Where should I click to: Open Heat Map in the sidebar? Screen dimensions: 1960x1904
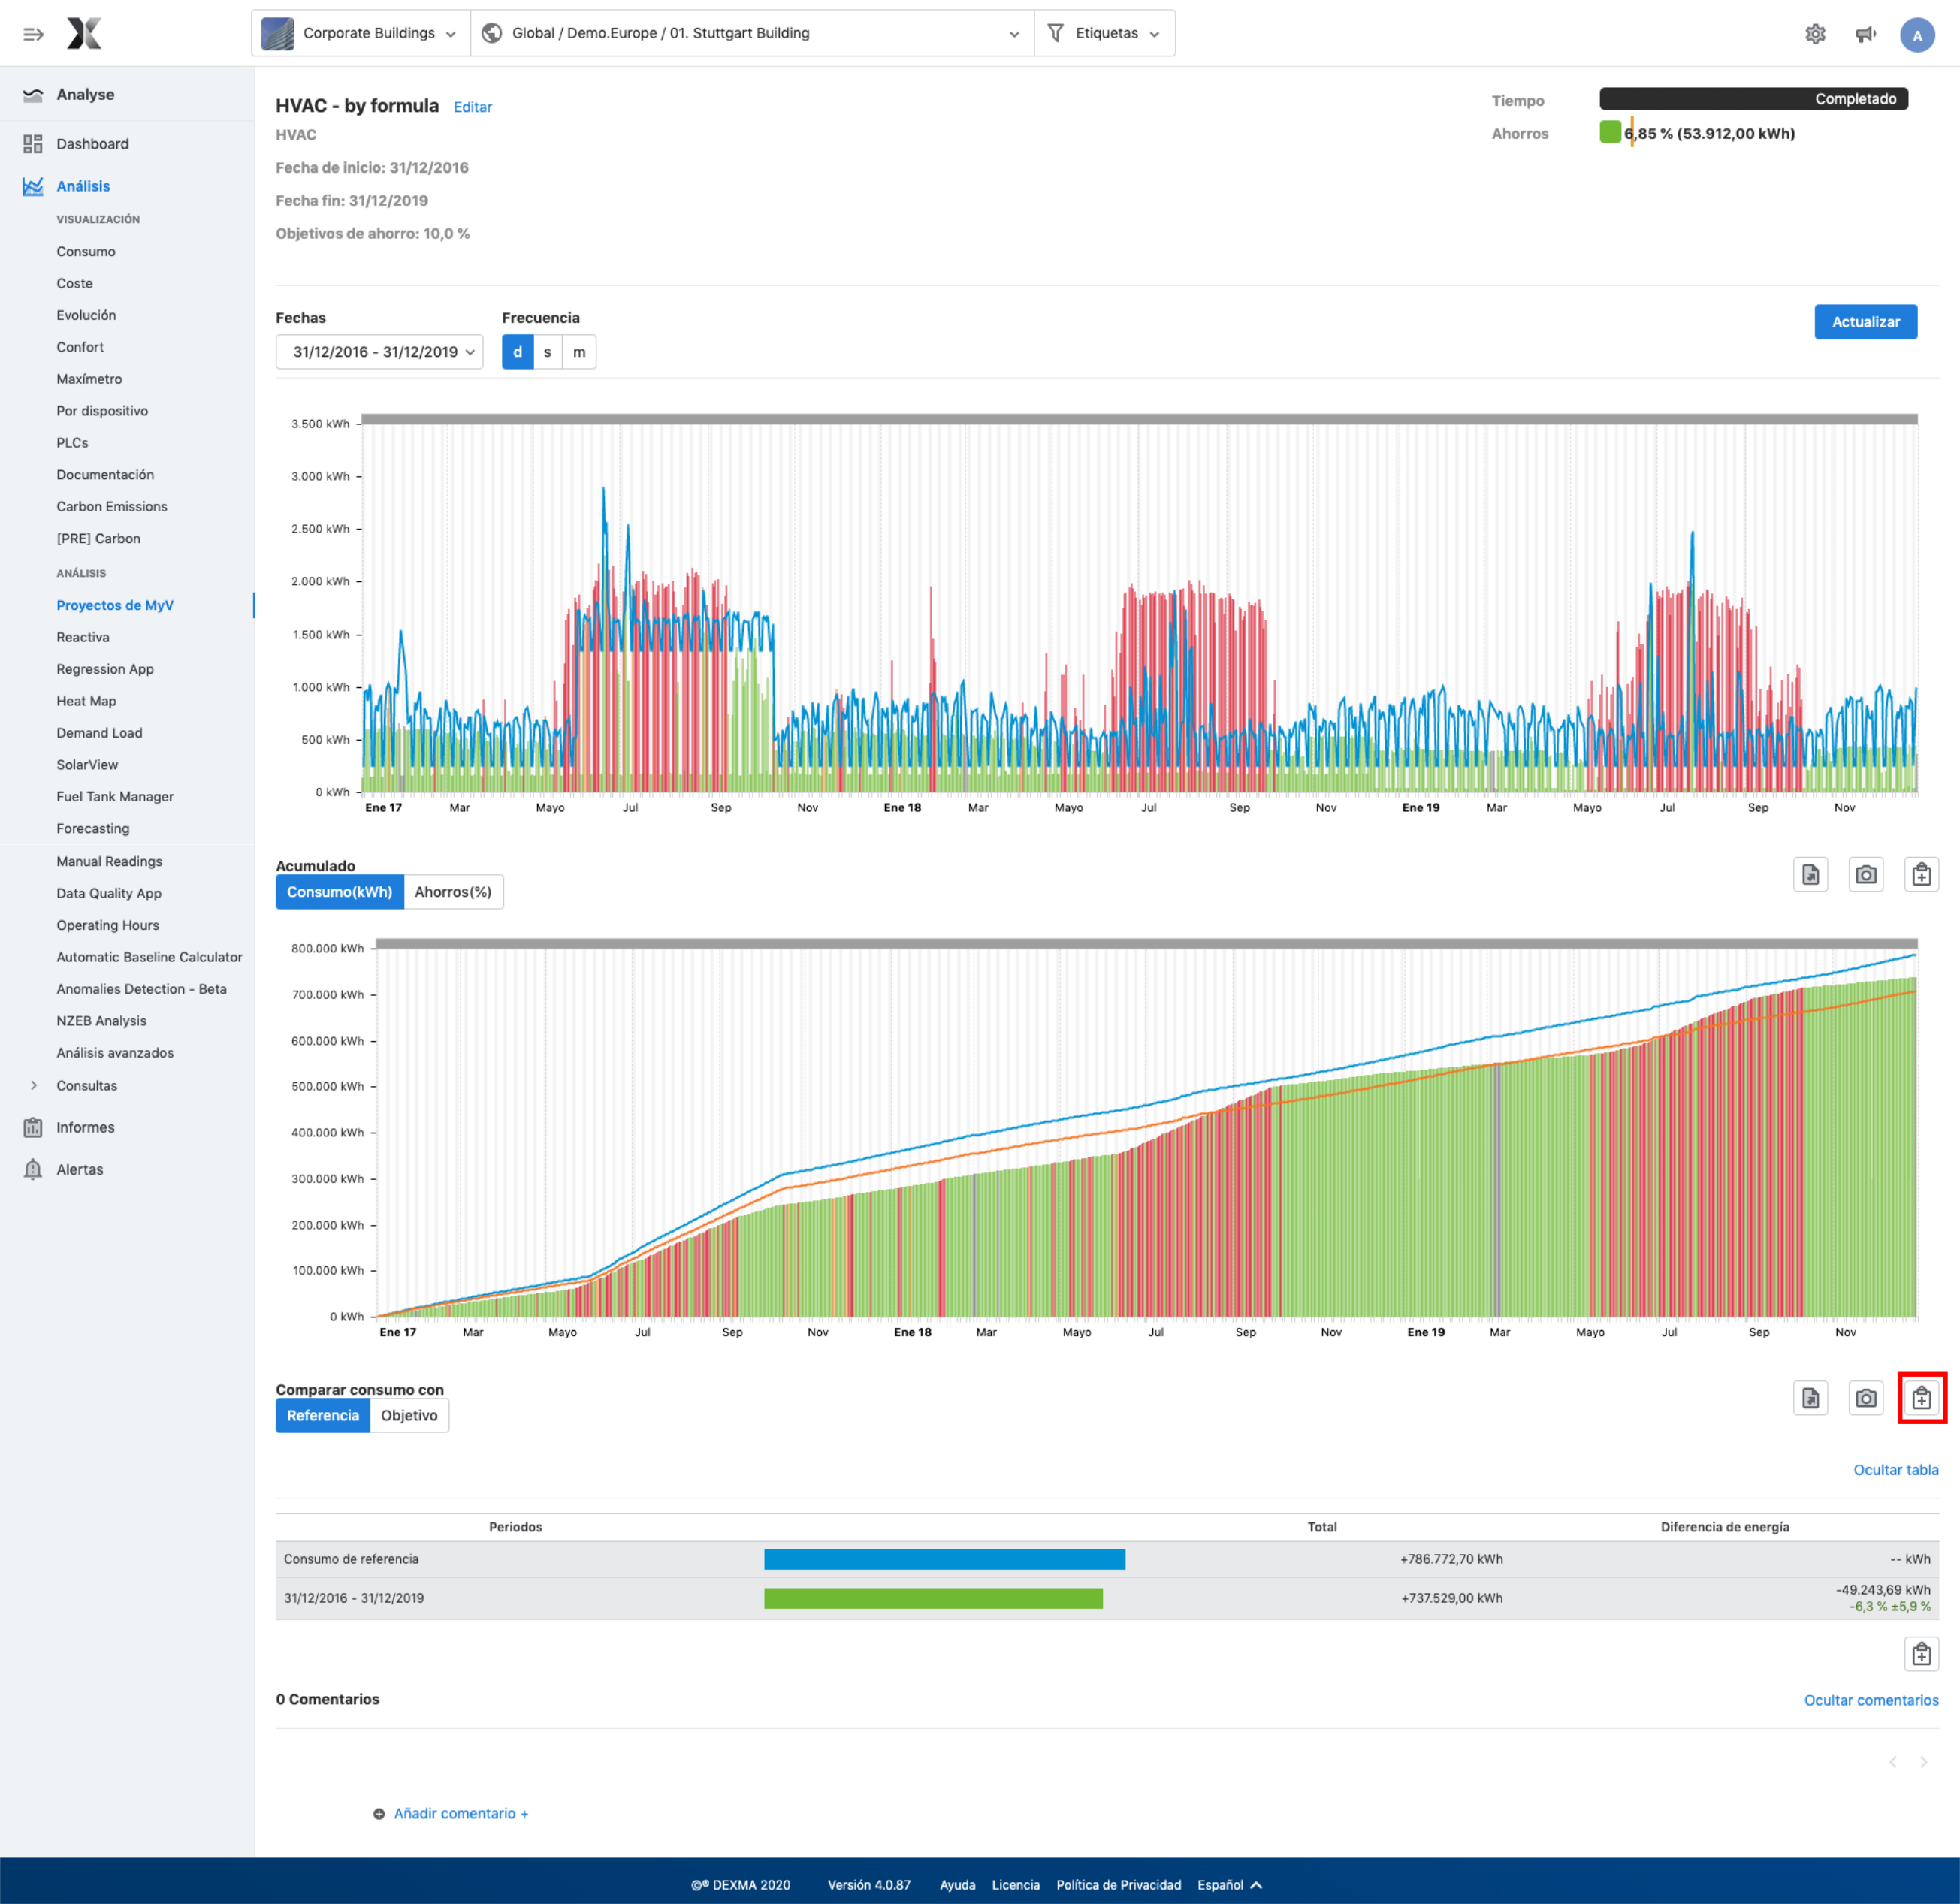[x=86, y=701]
